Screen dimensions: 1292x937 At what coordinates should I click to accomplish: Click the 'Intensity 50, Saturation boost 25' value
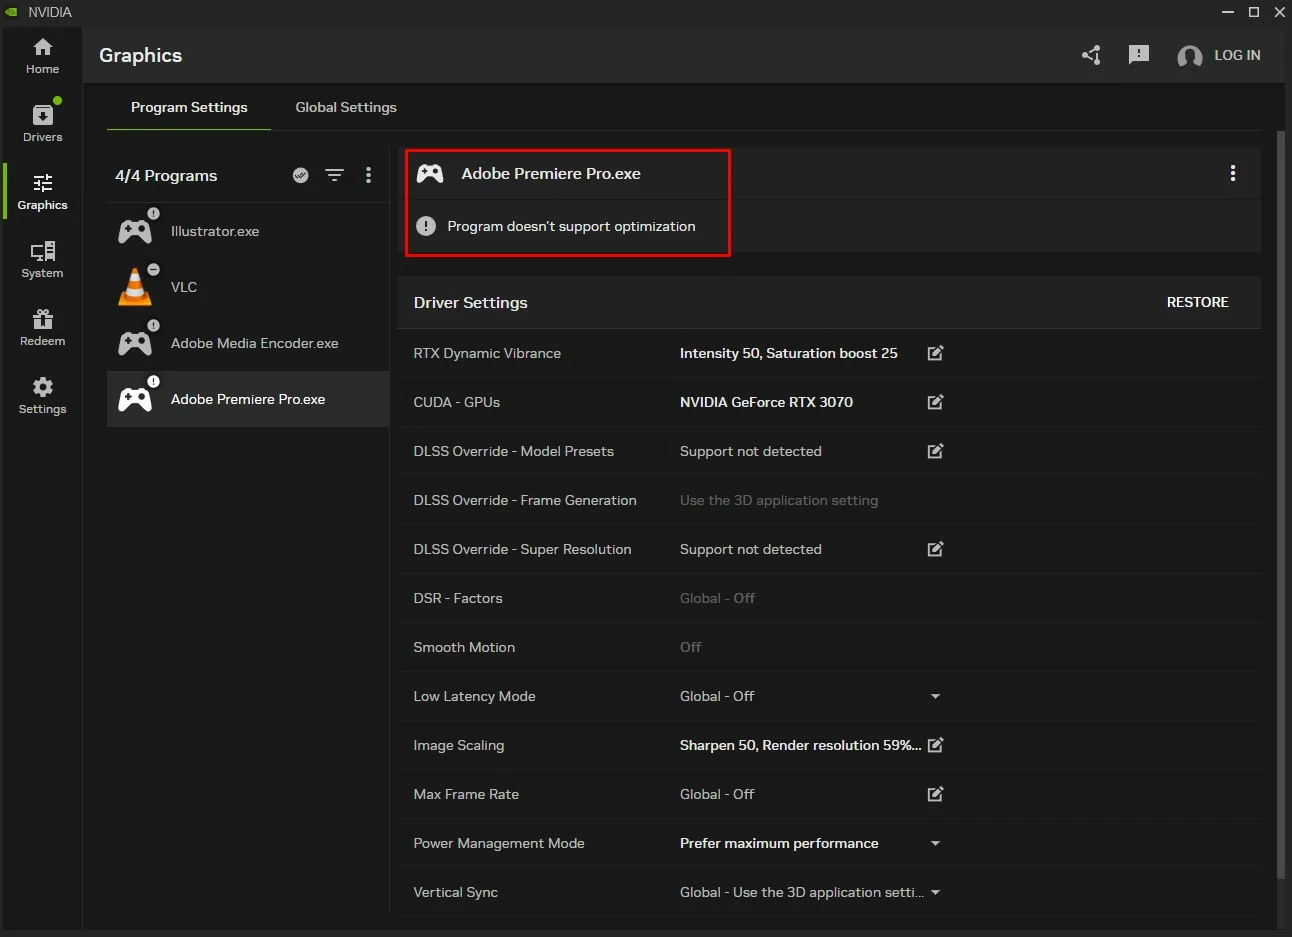tap(788, 353)
